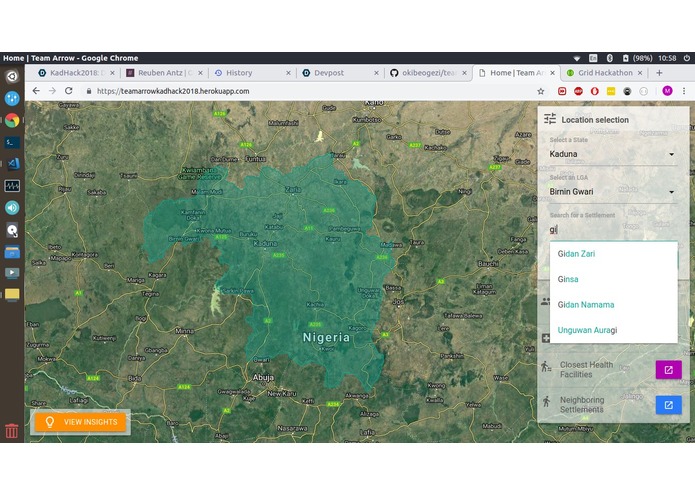Select Gidan Zari from the suggestions

pos(613,254)
